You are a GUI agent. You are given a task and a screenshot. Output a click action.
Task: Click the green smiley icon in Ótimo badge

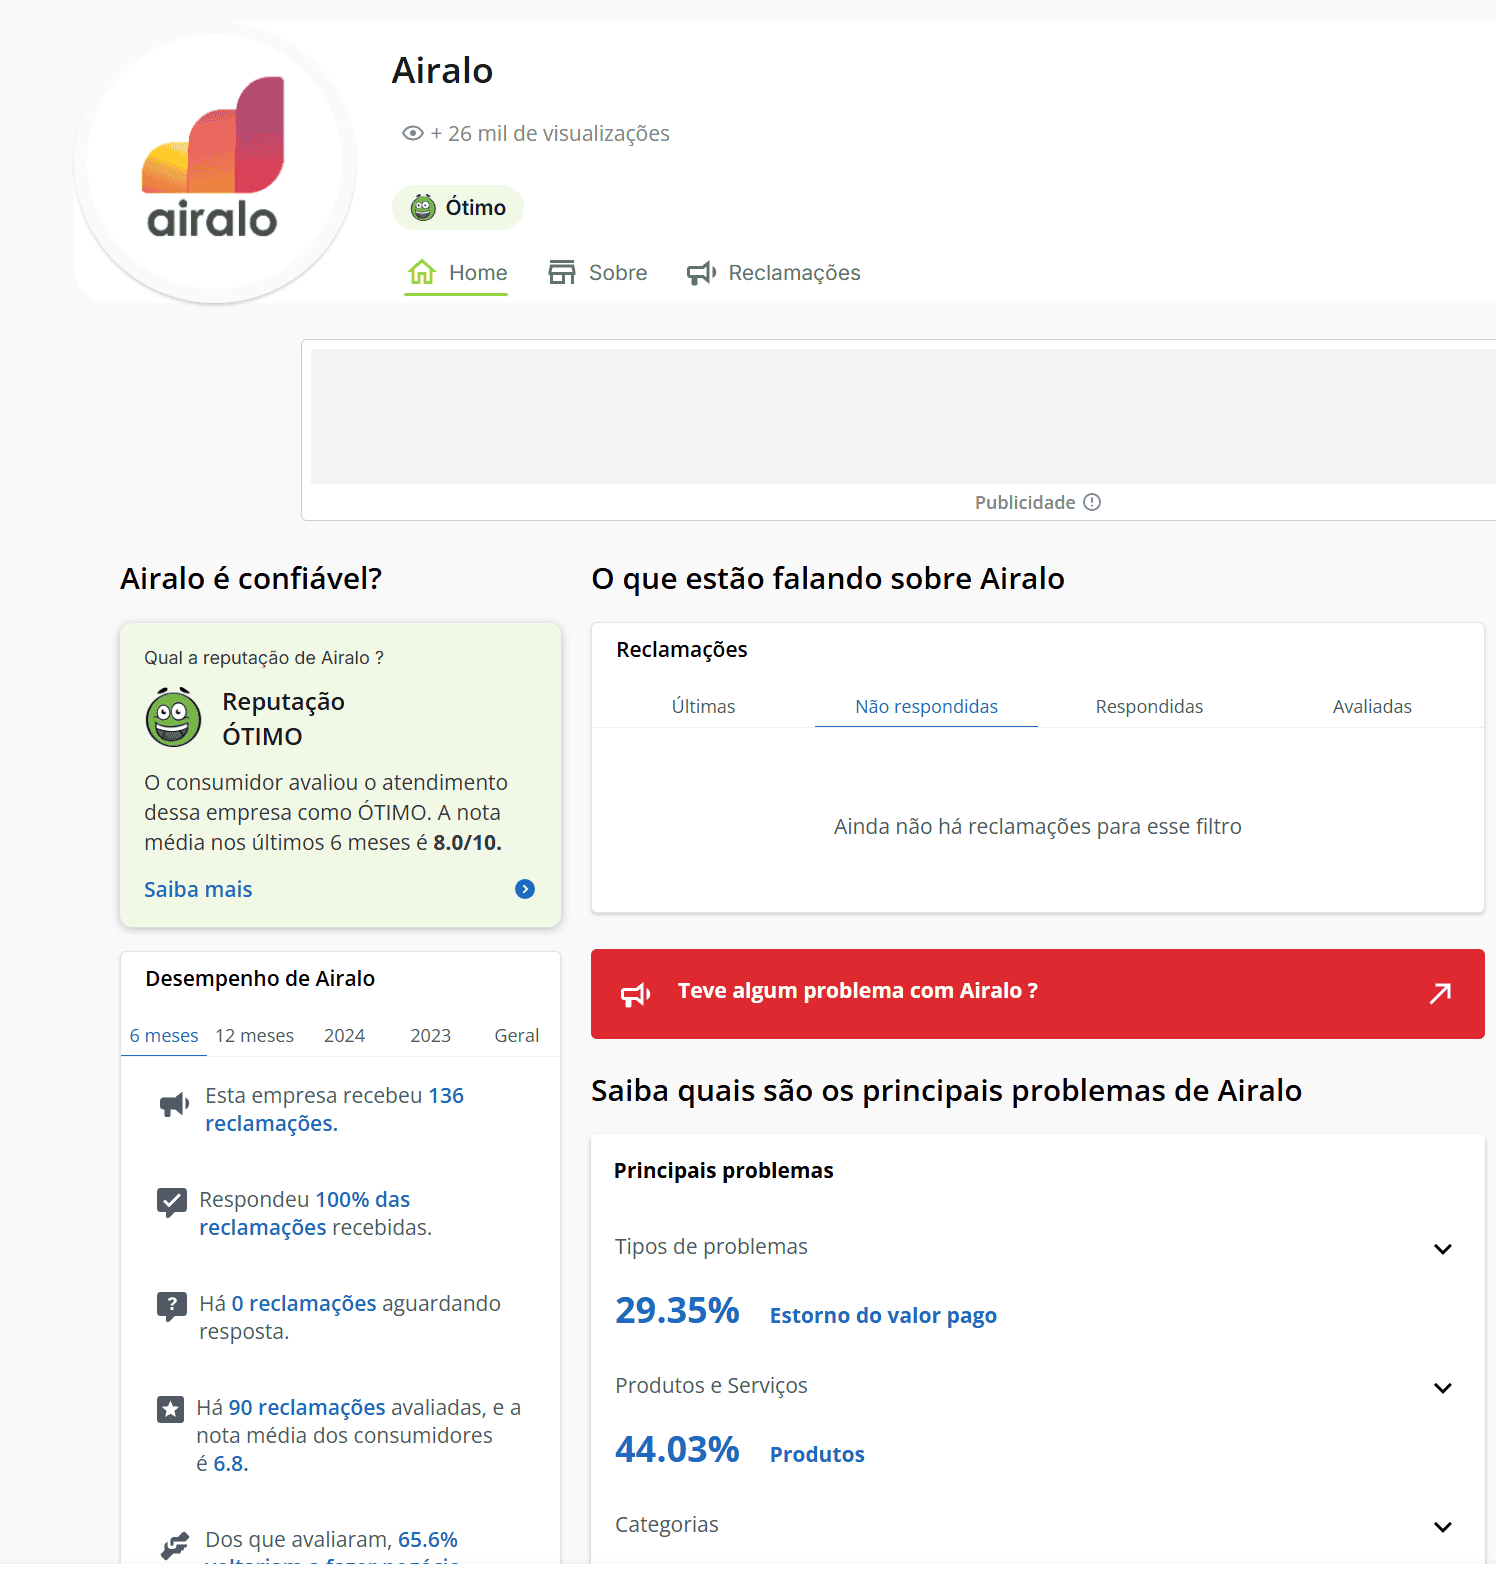coord(423,207)
